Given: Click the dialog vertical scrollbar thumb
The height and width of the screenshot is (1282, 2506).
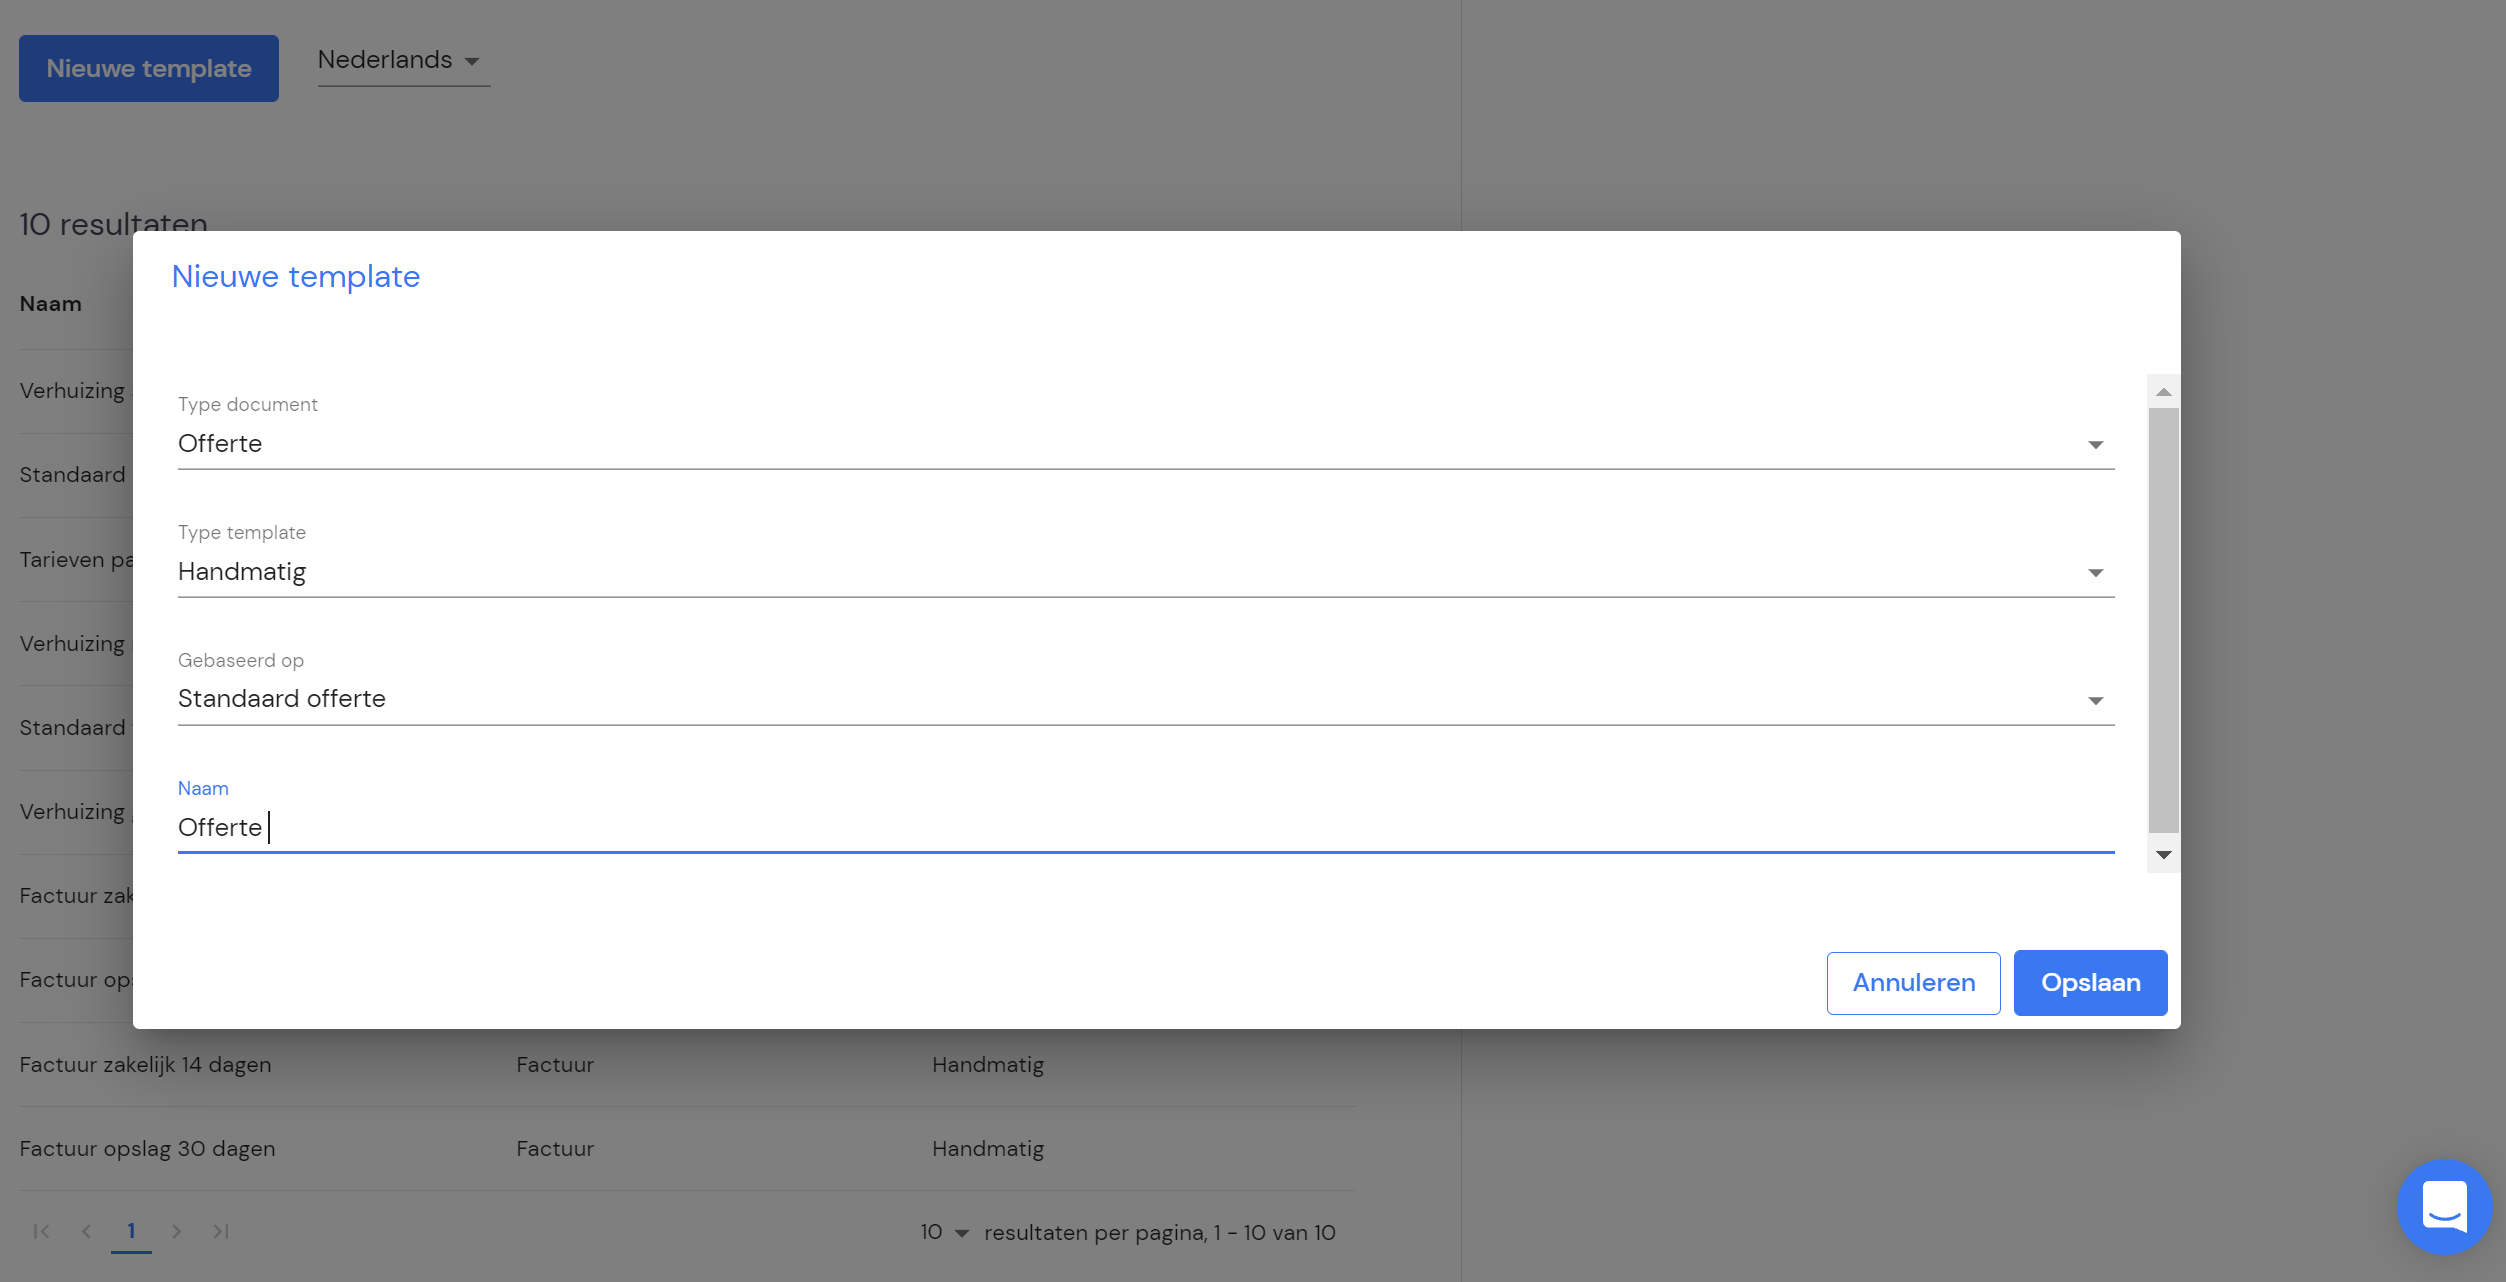Looking at the screenshot, I should [x=2163, y=620].
